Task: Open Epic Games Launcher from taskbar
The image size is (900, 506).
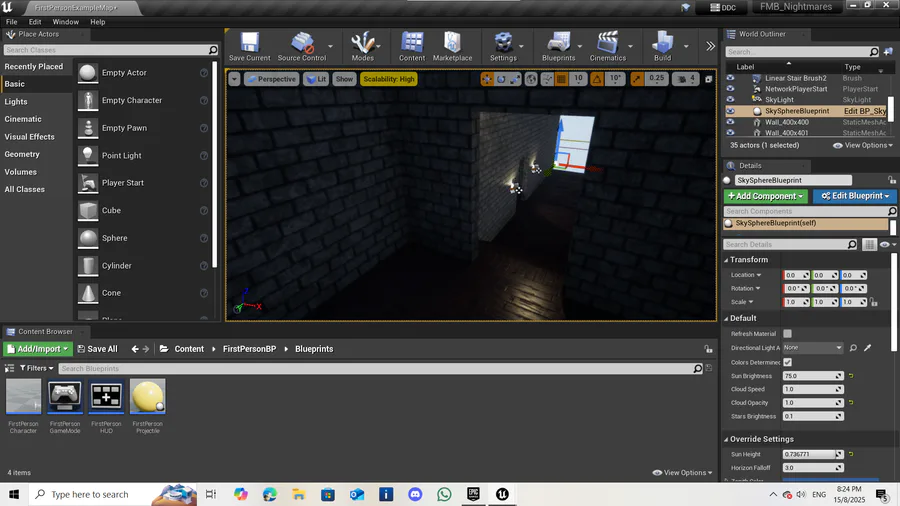Action: point(473,494)
